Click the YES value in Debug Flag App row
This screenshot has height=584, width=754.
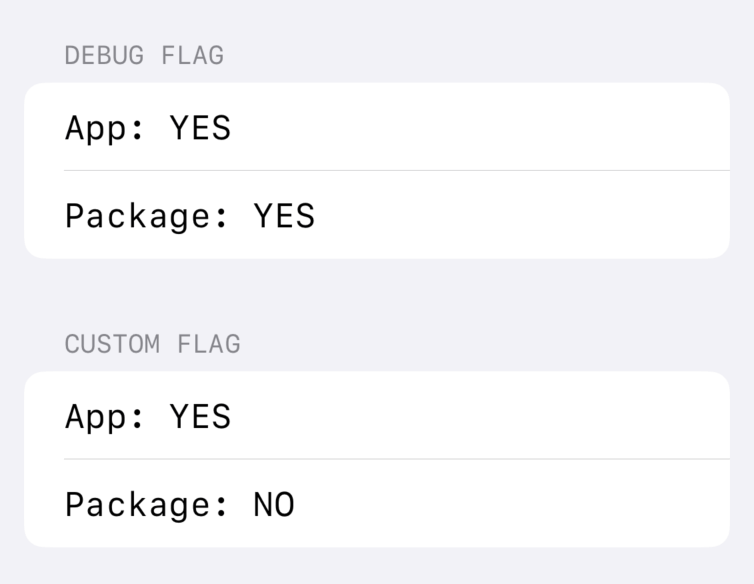[200, 128]
